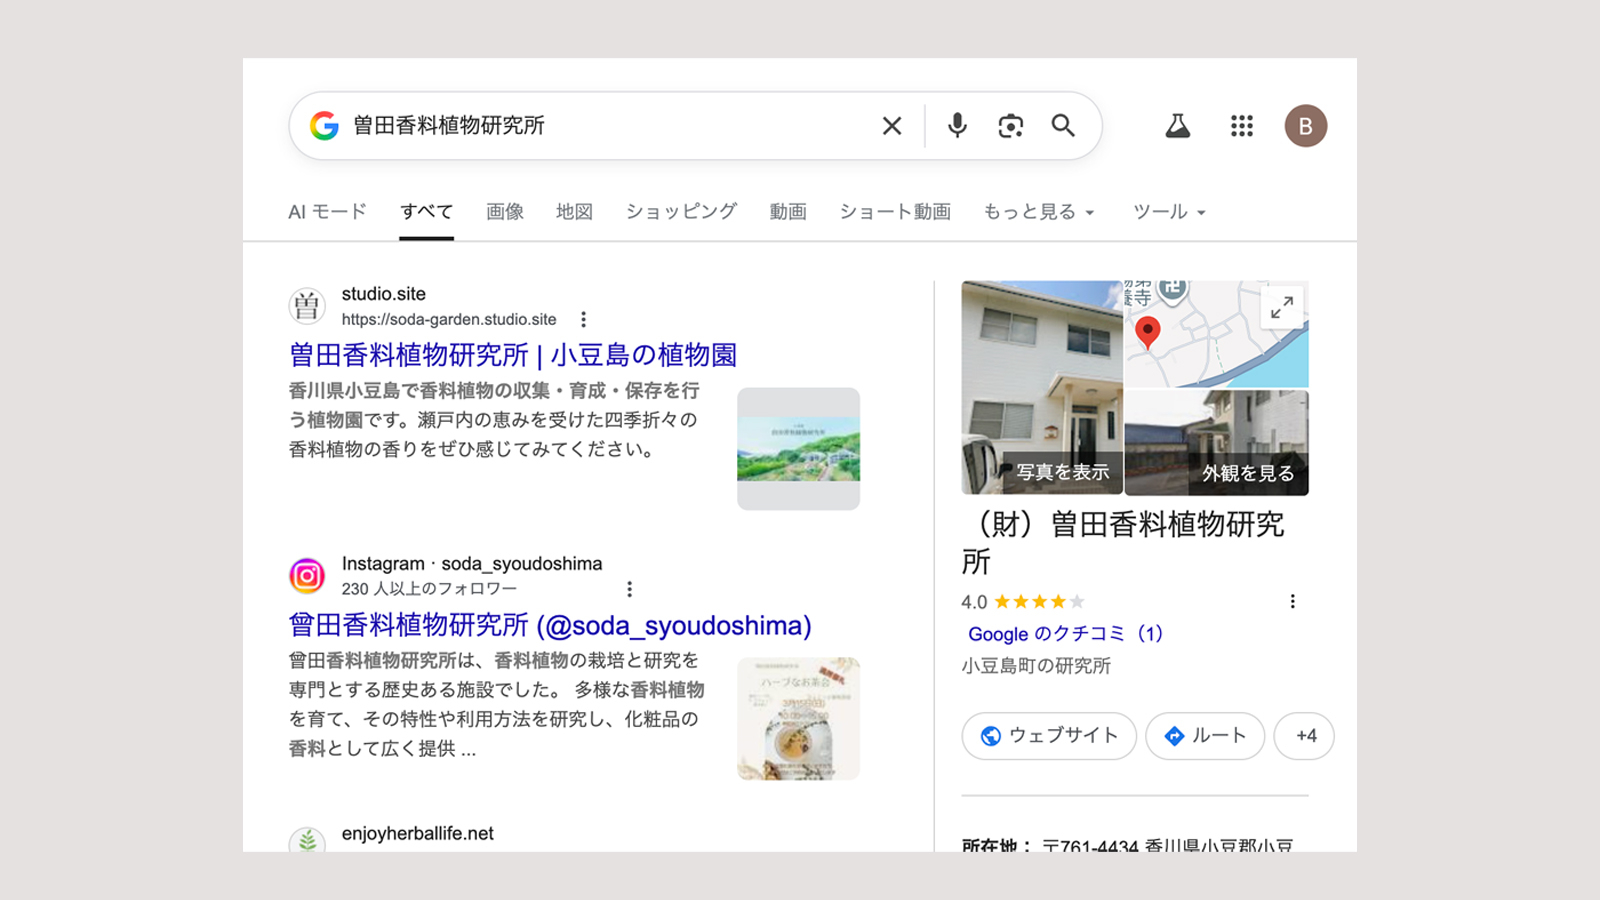Click the knowledge panel title (財)曽田香料植物研究所
This screenshot has width=1600, height=900.
(x=1123, y=543)
